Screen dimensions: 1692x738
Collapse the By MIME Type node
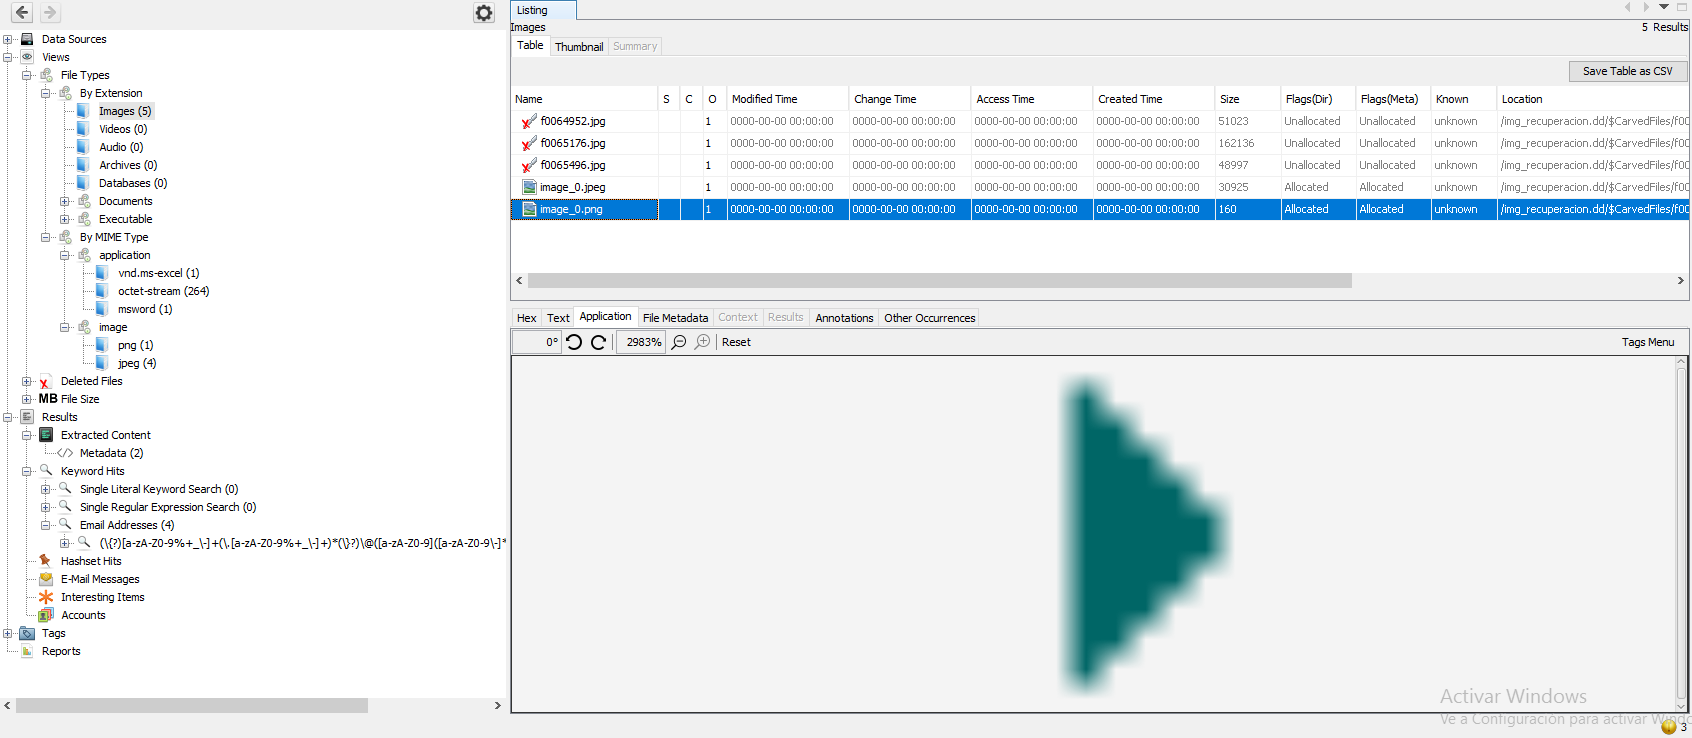(46, 237)
